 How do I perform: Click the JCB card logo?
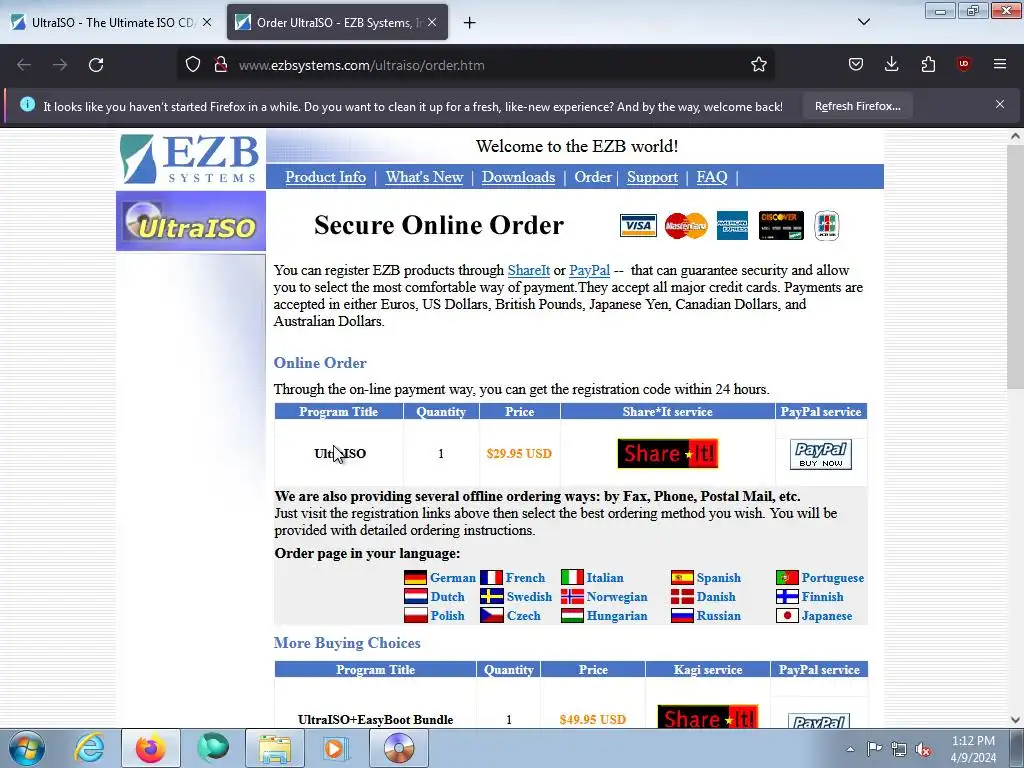pos(826,226)
